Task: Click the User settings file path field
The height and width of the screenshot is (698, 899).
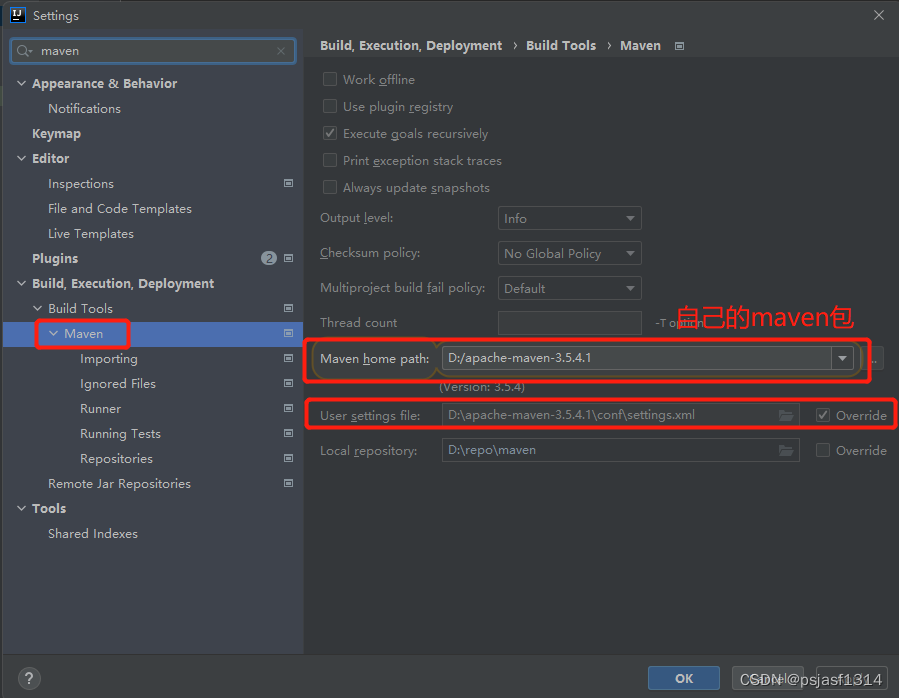Action: 620,415
